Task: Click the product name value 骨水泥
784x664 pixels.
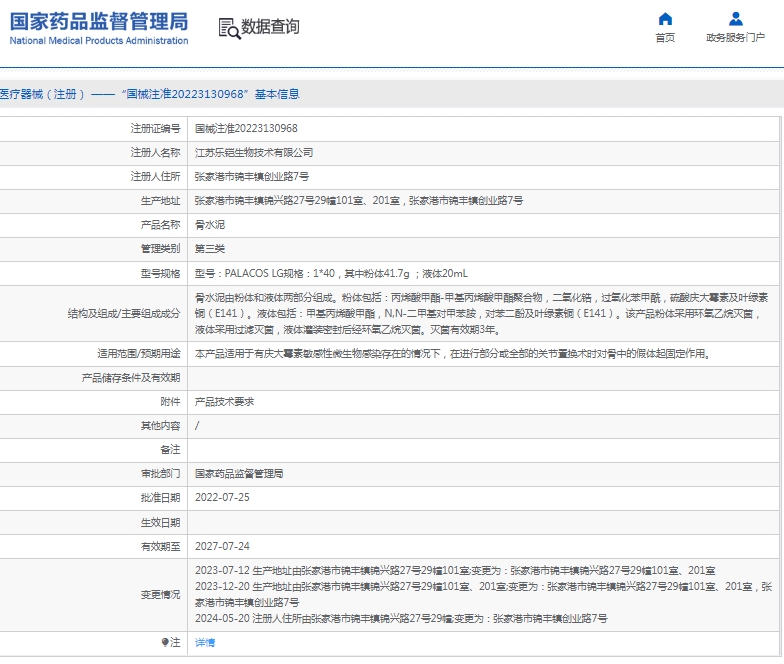Action: click(x=209, y=225)
